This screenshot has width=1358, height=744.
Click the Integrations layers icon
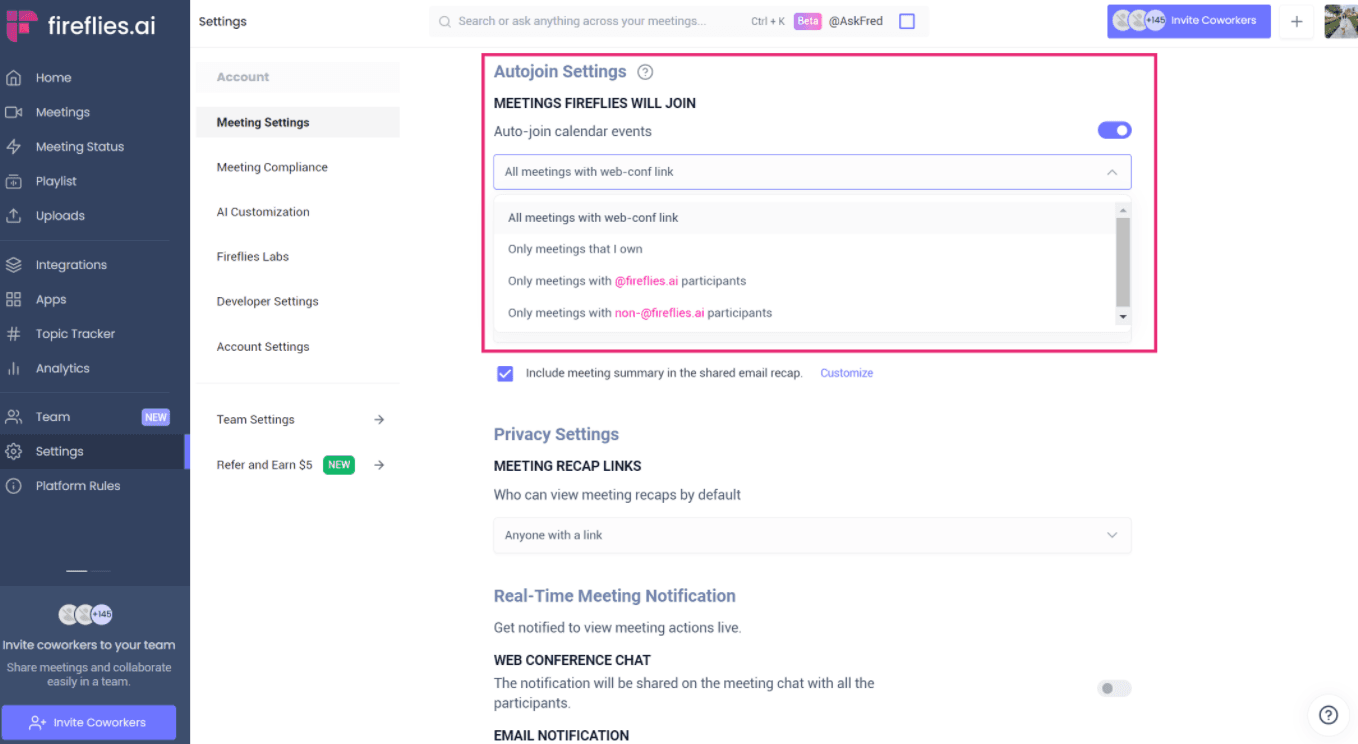pyautogui.click(x=14, y=265)
